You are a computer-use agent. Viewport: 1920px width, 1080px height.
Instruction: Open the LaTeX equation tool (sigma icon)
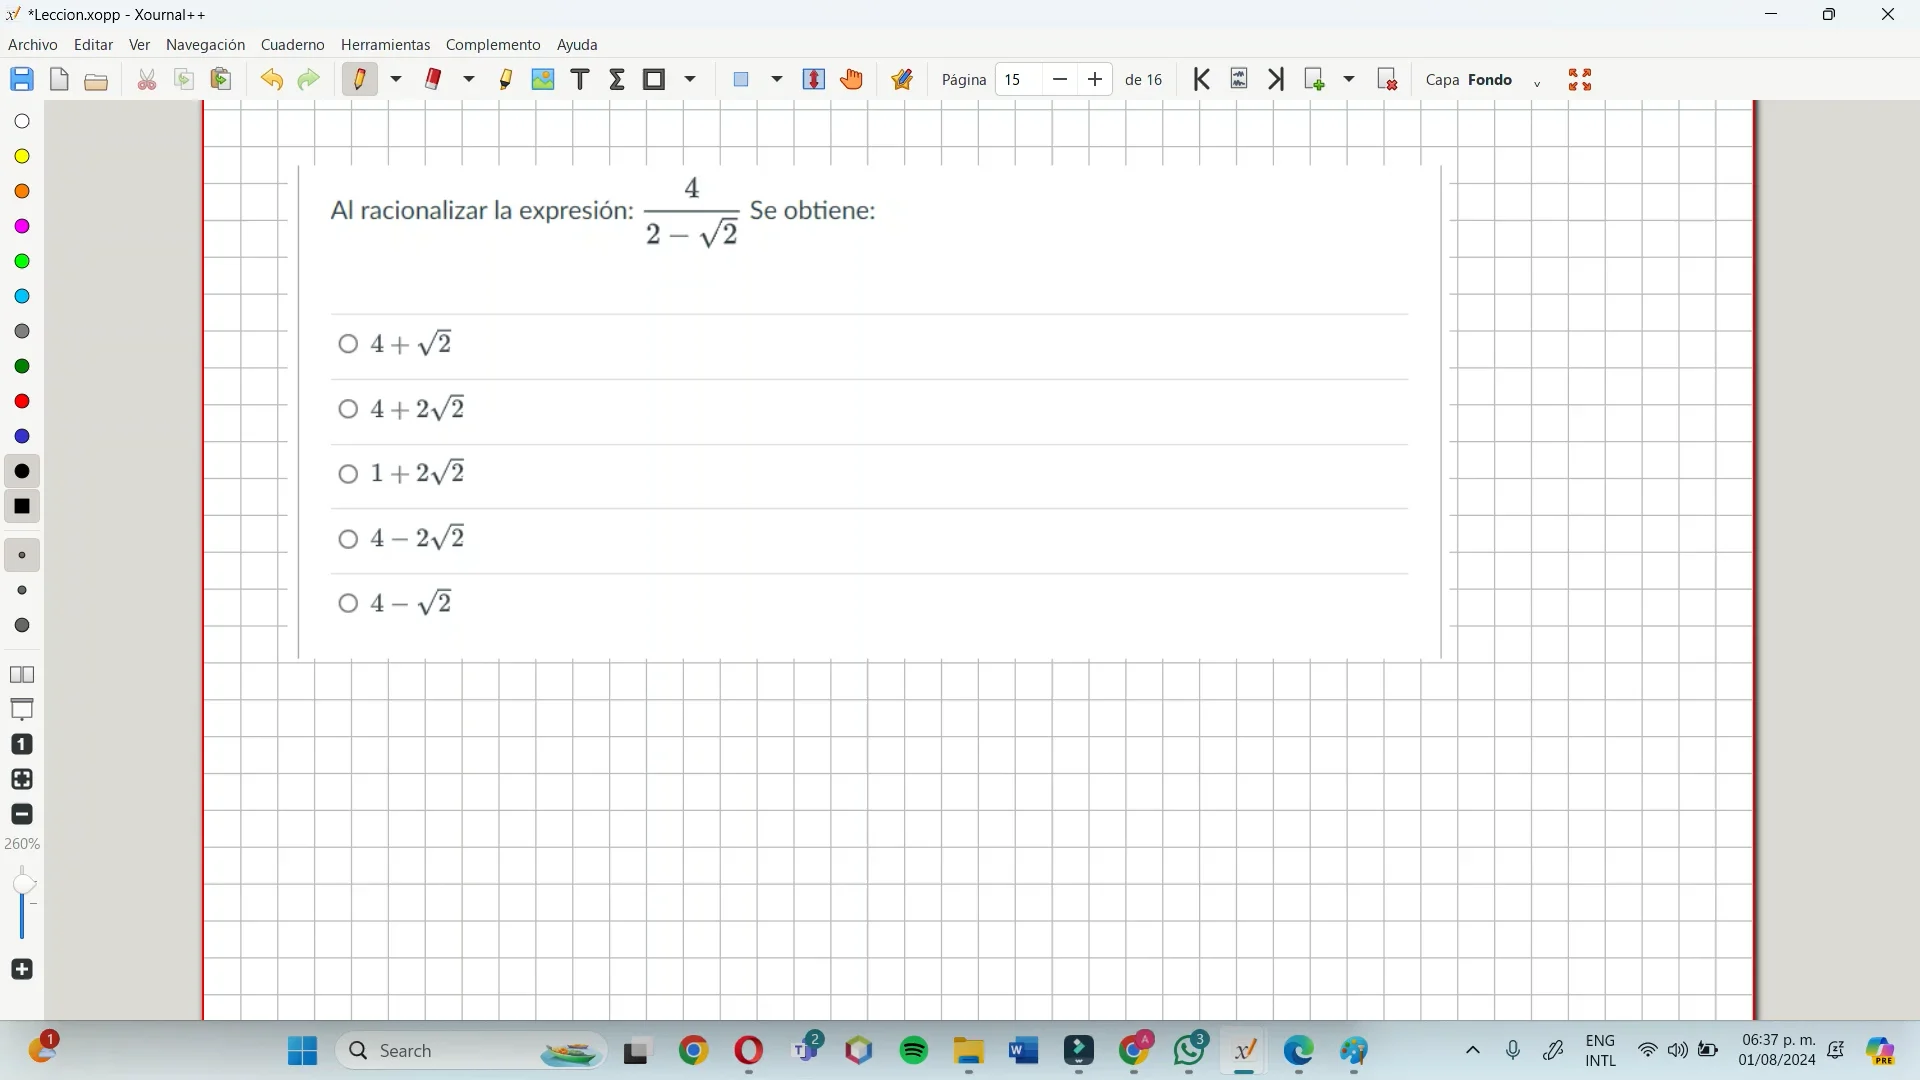[617, 80]
